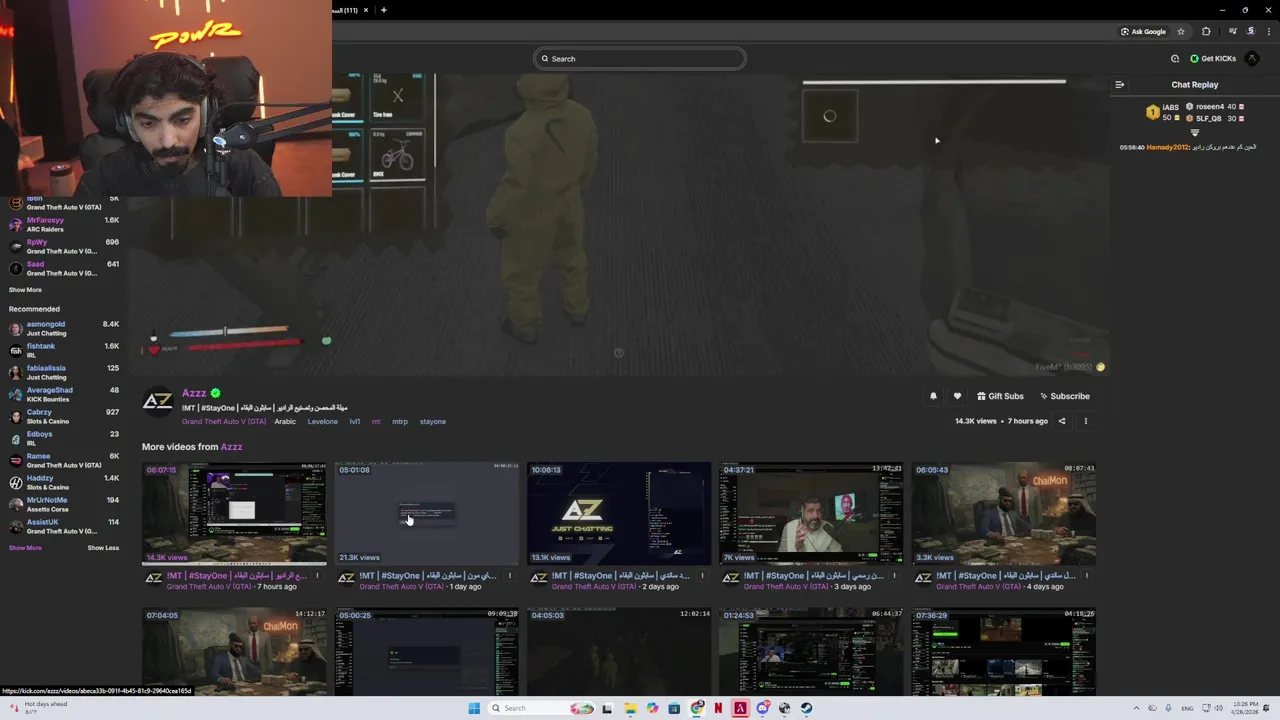Open the 01:24:53 video thumbnail

tap(811, 651)
